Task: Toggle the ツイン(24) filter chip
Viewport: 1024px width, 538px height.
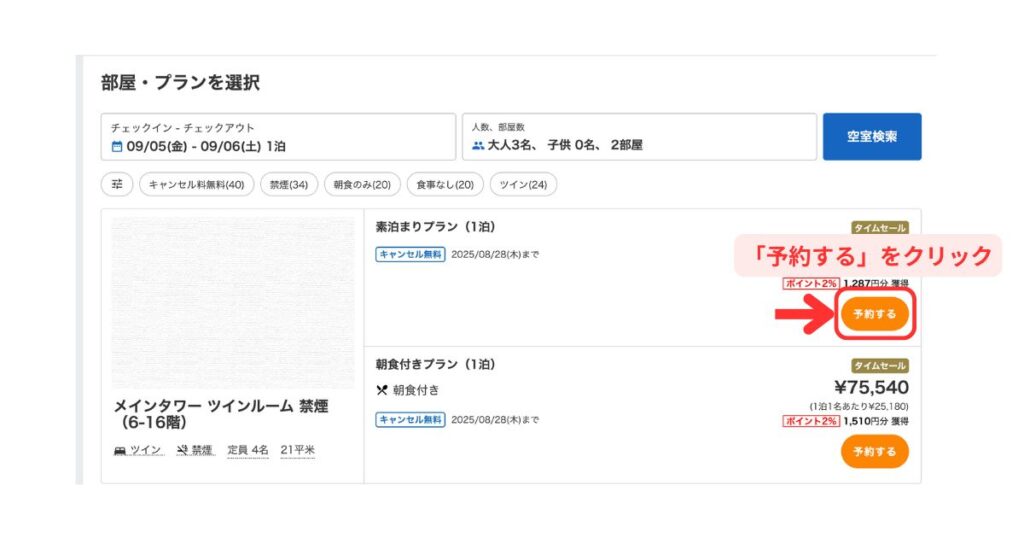Action: 523,185
